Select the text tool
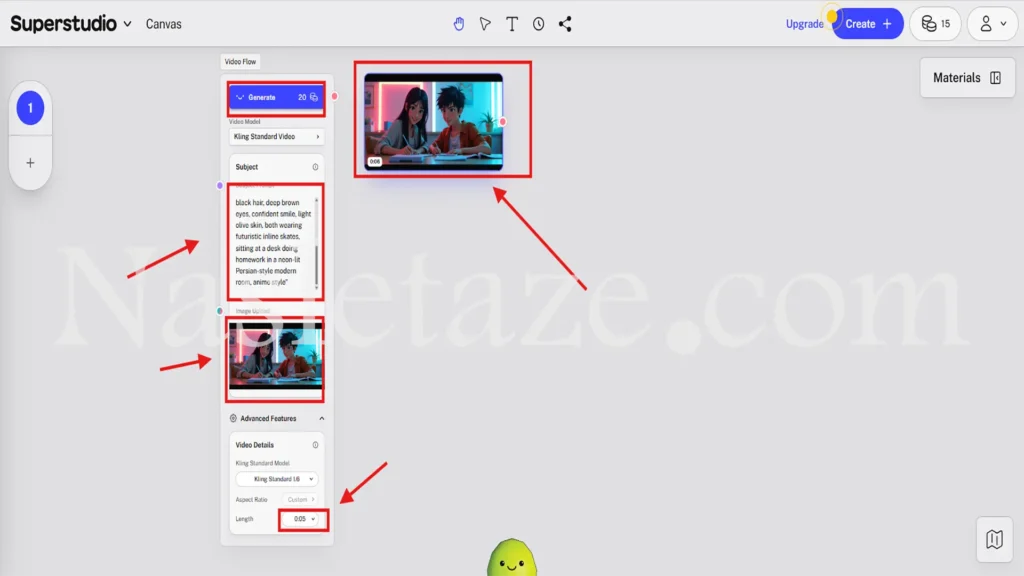Viewport: 1024px width, 576px height. click(x=512, y=24)
